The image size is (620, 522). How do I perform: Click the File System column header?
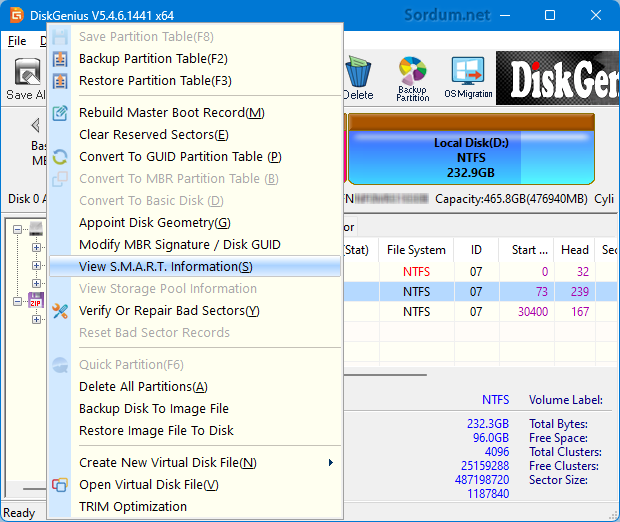416,250
